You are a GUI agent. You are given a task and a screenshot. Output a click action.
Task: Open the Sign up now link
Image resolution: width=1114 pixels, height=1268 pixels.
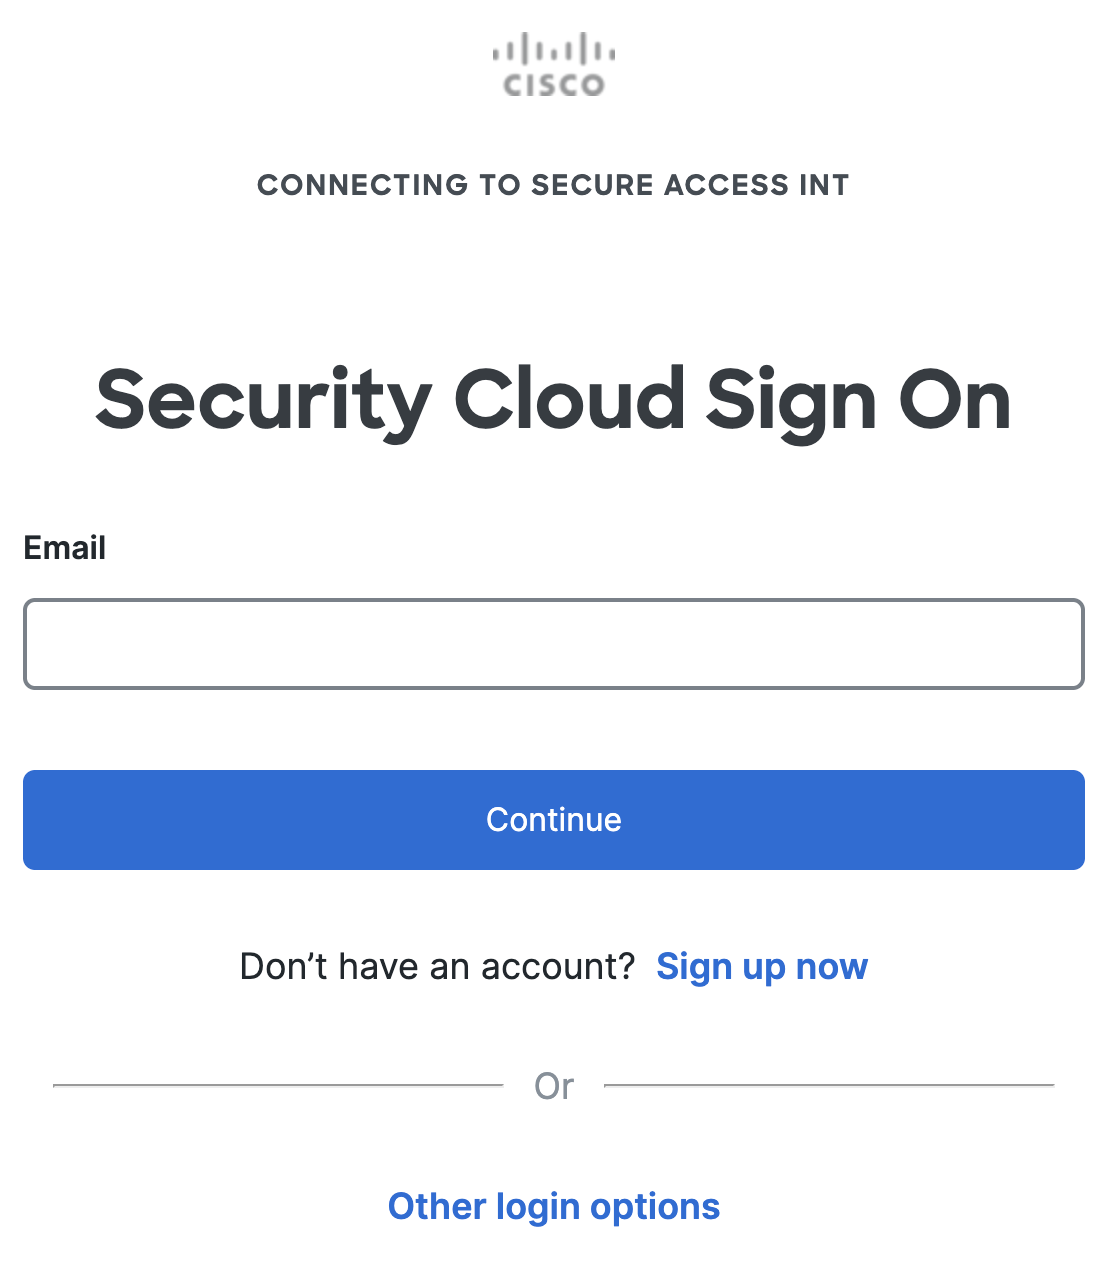(x=762, y=967)
